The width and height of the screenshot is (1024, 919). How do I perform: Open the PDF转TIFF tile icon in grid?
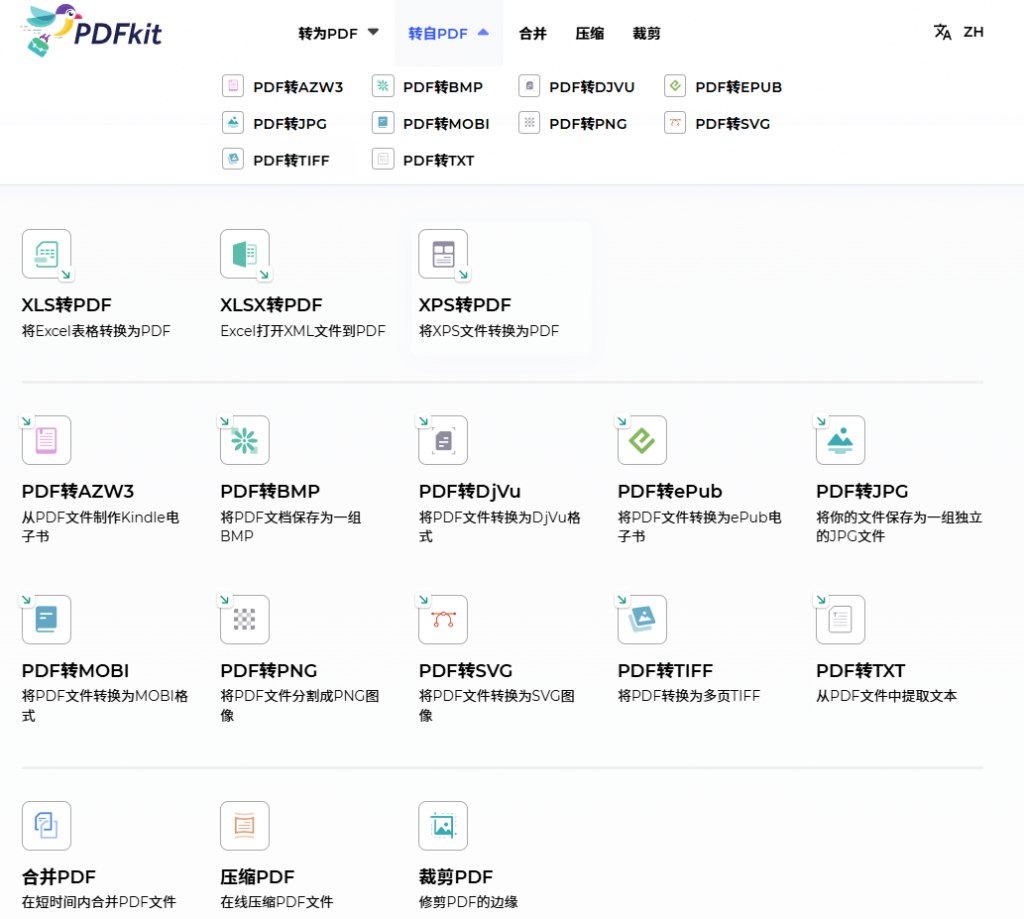tap(642, 620)
